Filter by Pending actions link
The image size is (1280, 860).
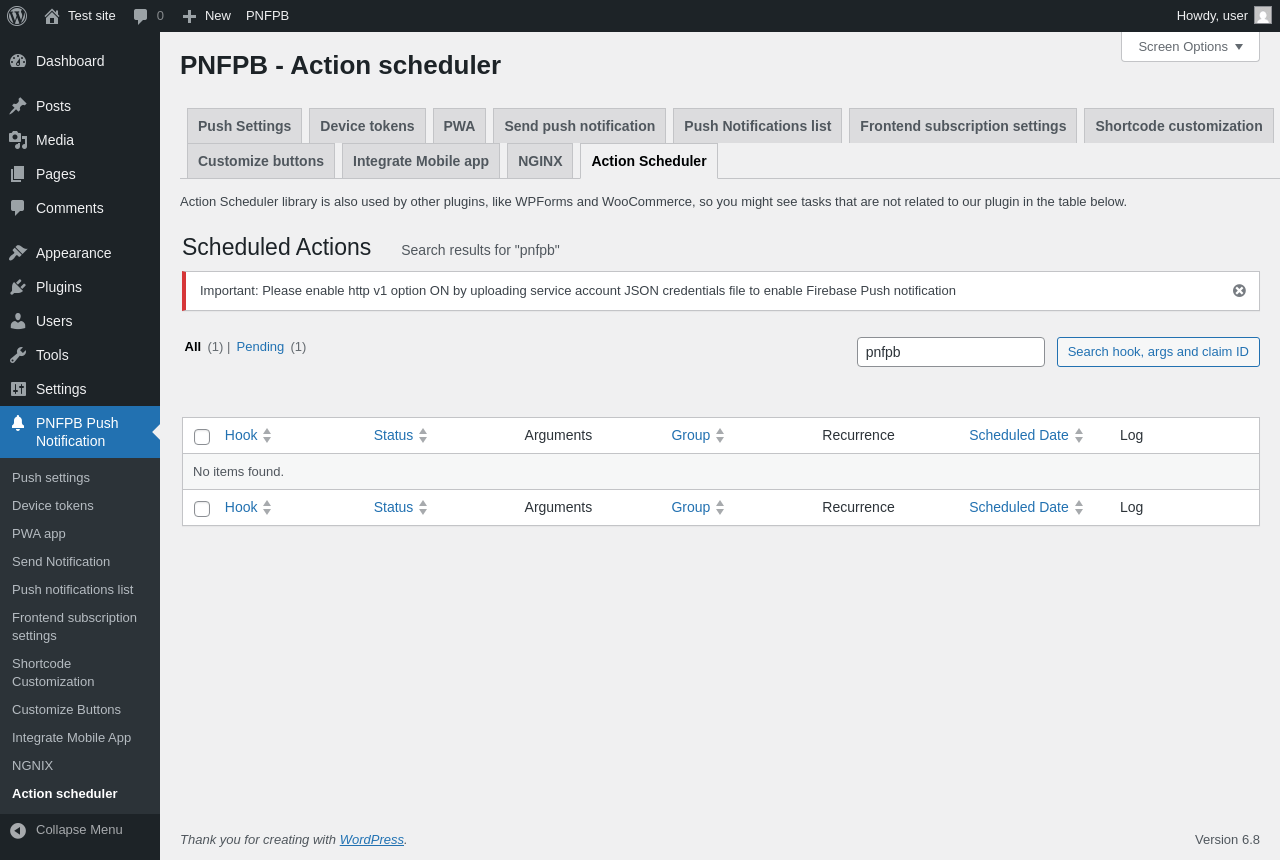point(260,347)
